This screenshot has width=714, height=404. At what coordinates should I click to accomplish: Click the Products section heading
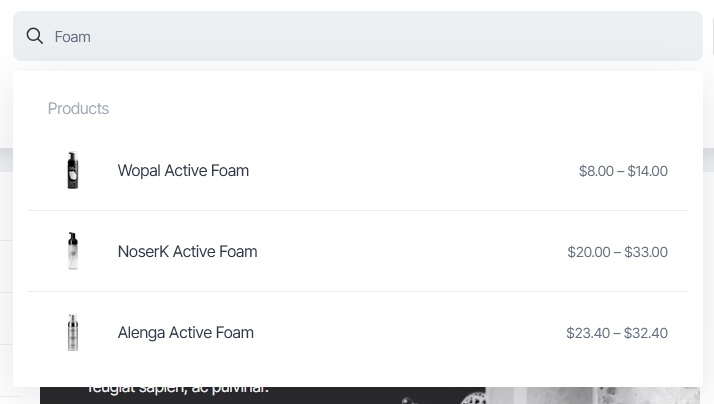pos(78,108)
